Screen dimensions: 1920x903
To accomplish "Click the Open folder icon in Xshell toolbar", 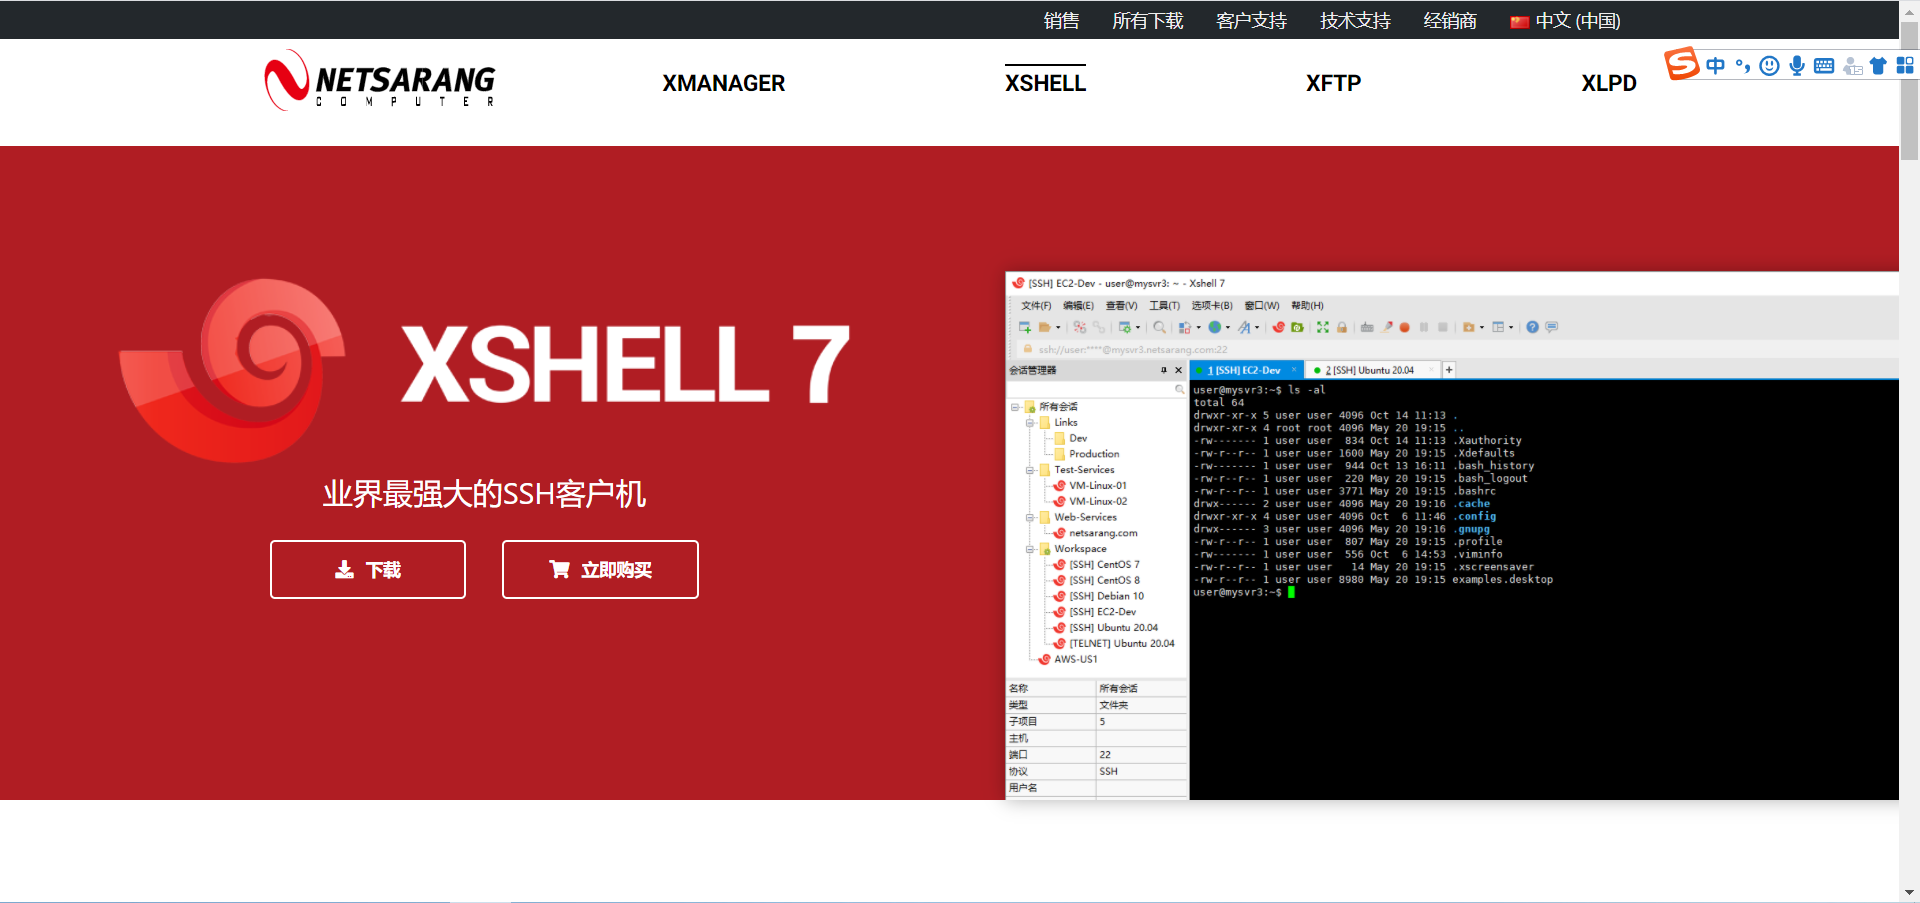I will pos(1044,327).
